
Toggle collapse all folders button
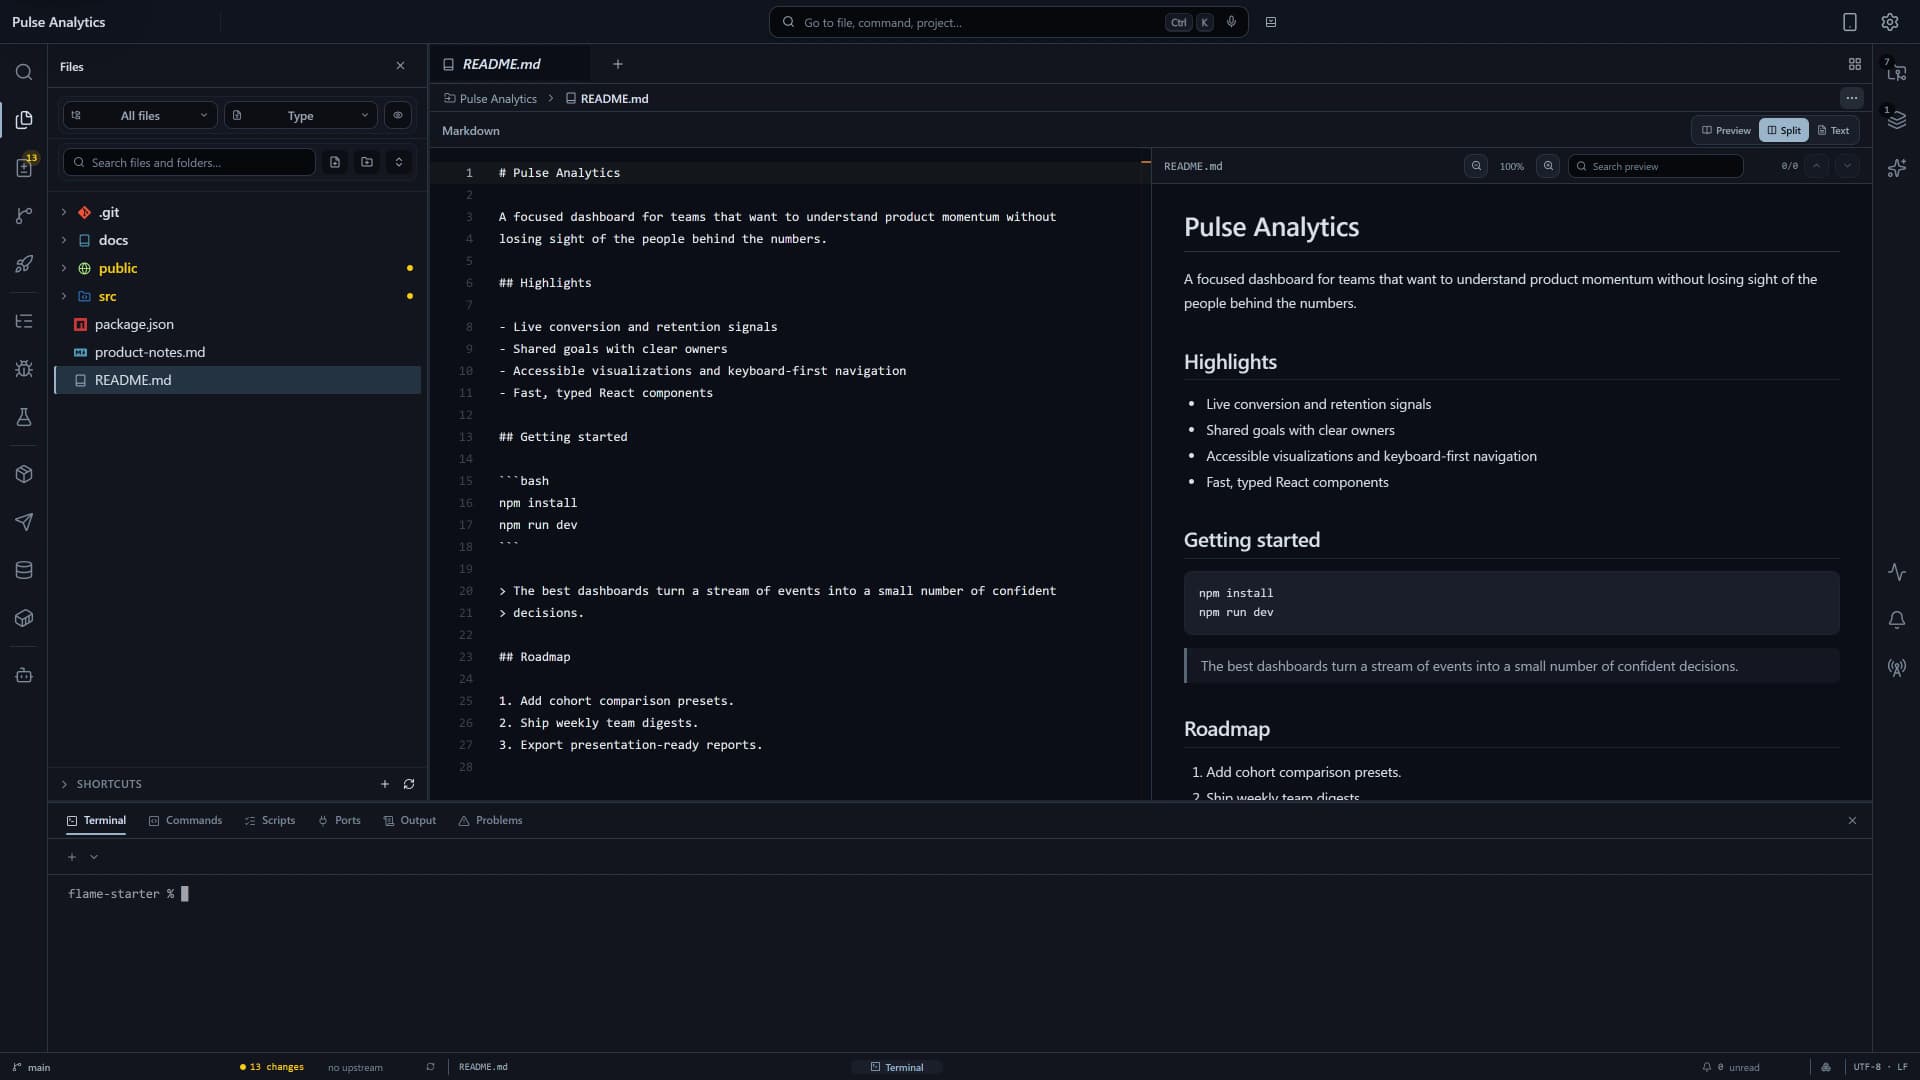pos(399,162)
